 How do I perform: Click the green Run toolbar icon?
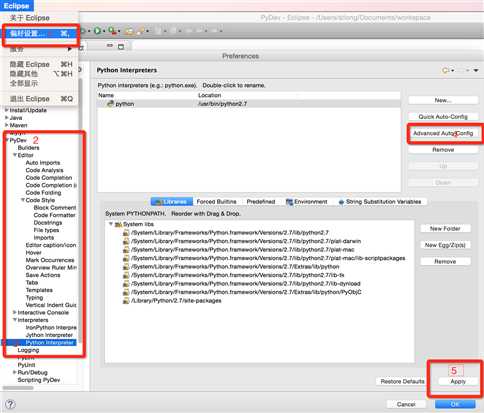(97, 31)
